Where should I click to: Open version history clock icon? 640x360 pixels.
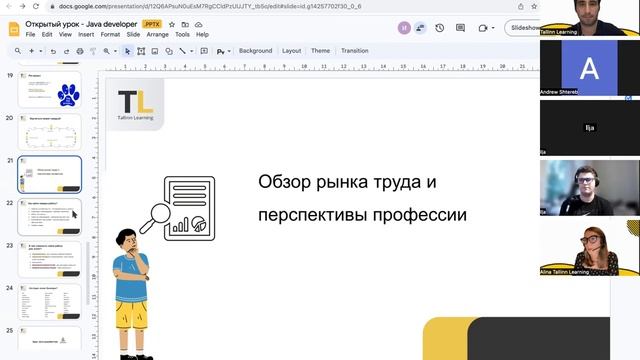[440, 28]
